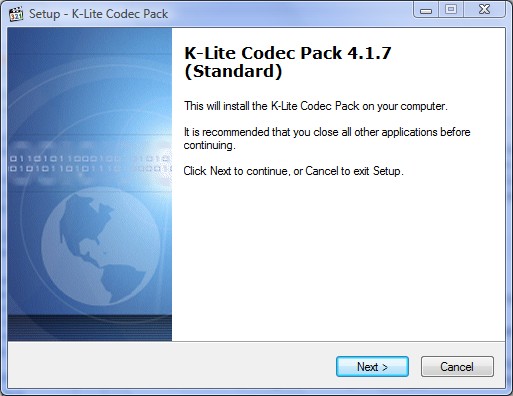Select the 'K-Lite Codec Pack 4.1.7' heading
The image size is (513, 396).
click(x=288, y=53)
